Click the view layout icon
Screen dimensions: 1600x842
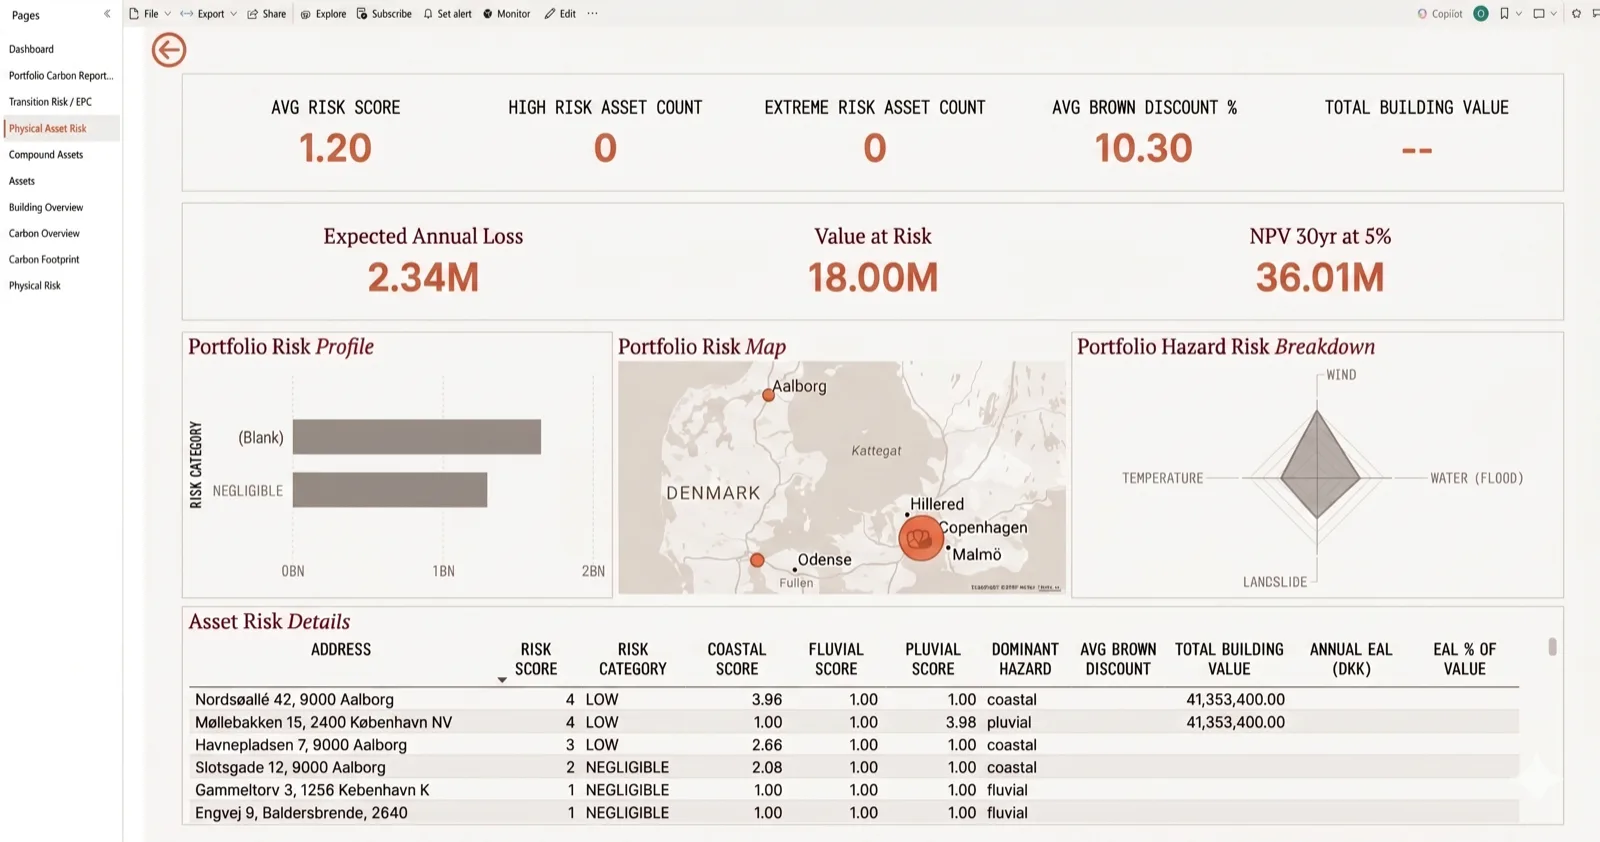[x=1539, y=14]
